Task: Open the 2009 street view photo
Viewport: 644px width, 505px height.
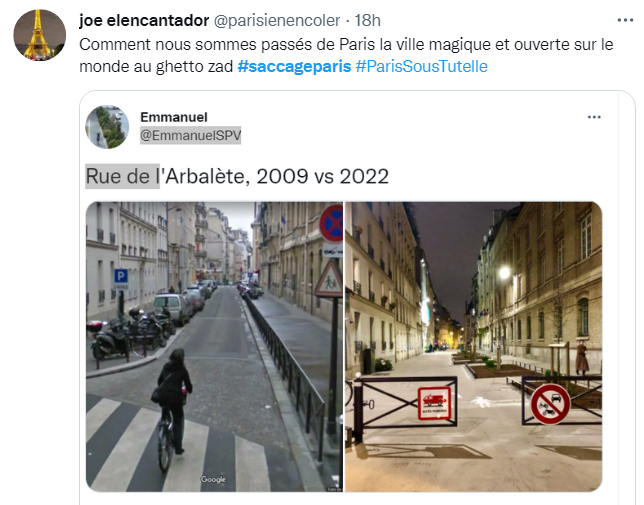Action: [214, 347]
